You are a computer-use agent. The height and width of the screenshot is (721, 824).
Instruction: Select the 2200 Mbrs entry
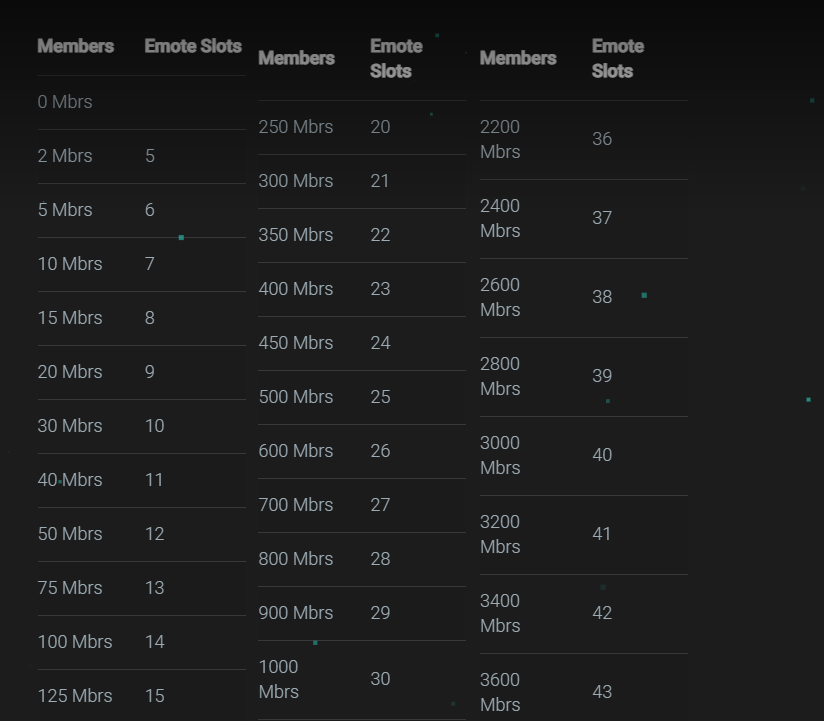tap(500, 139)
